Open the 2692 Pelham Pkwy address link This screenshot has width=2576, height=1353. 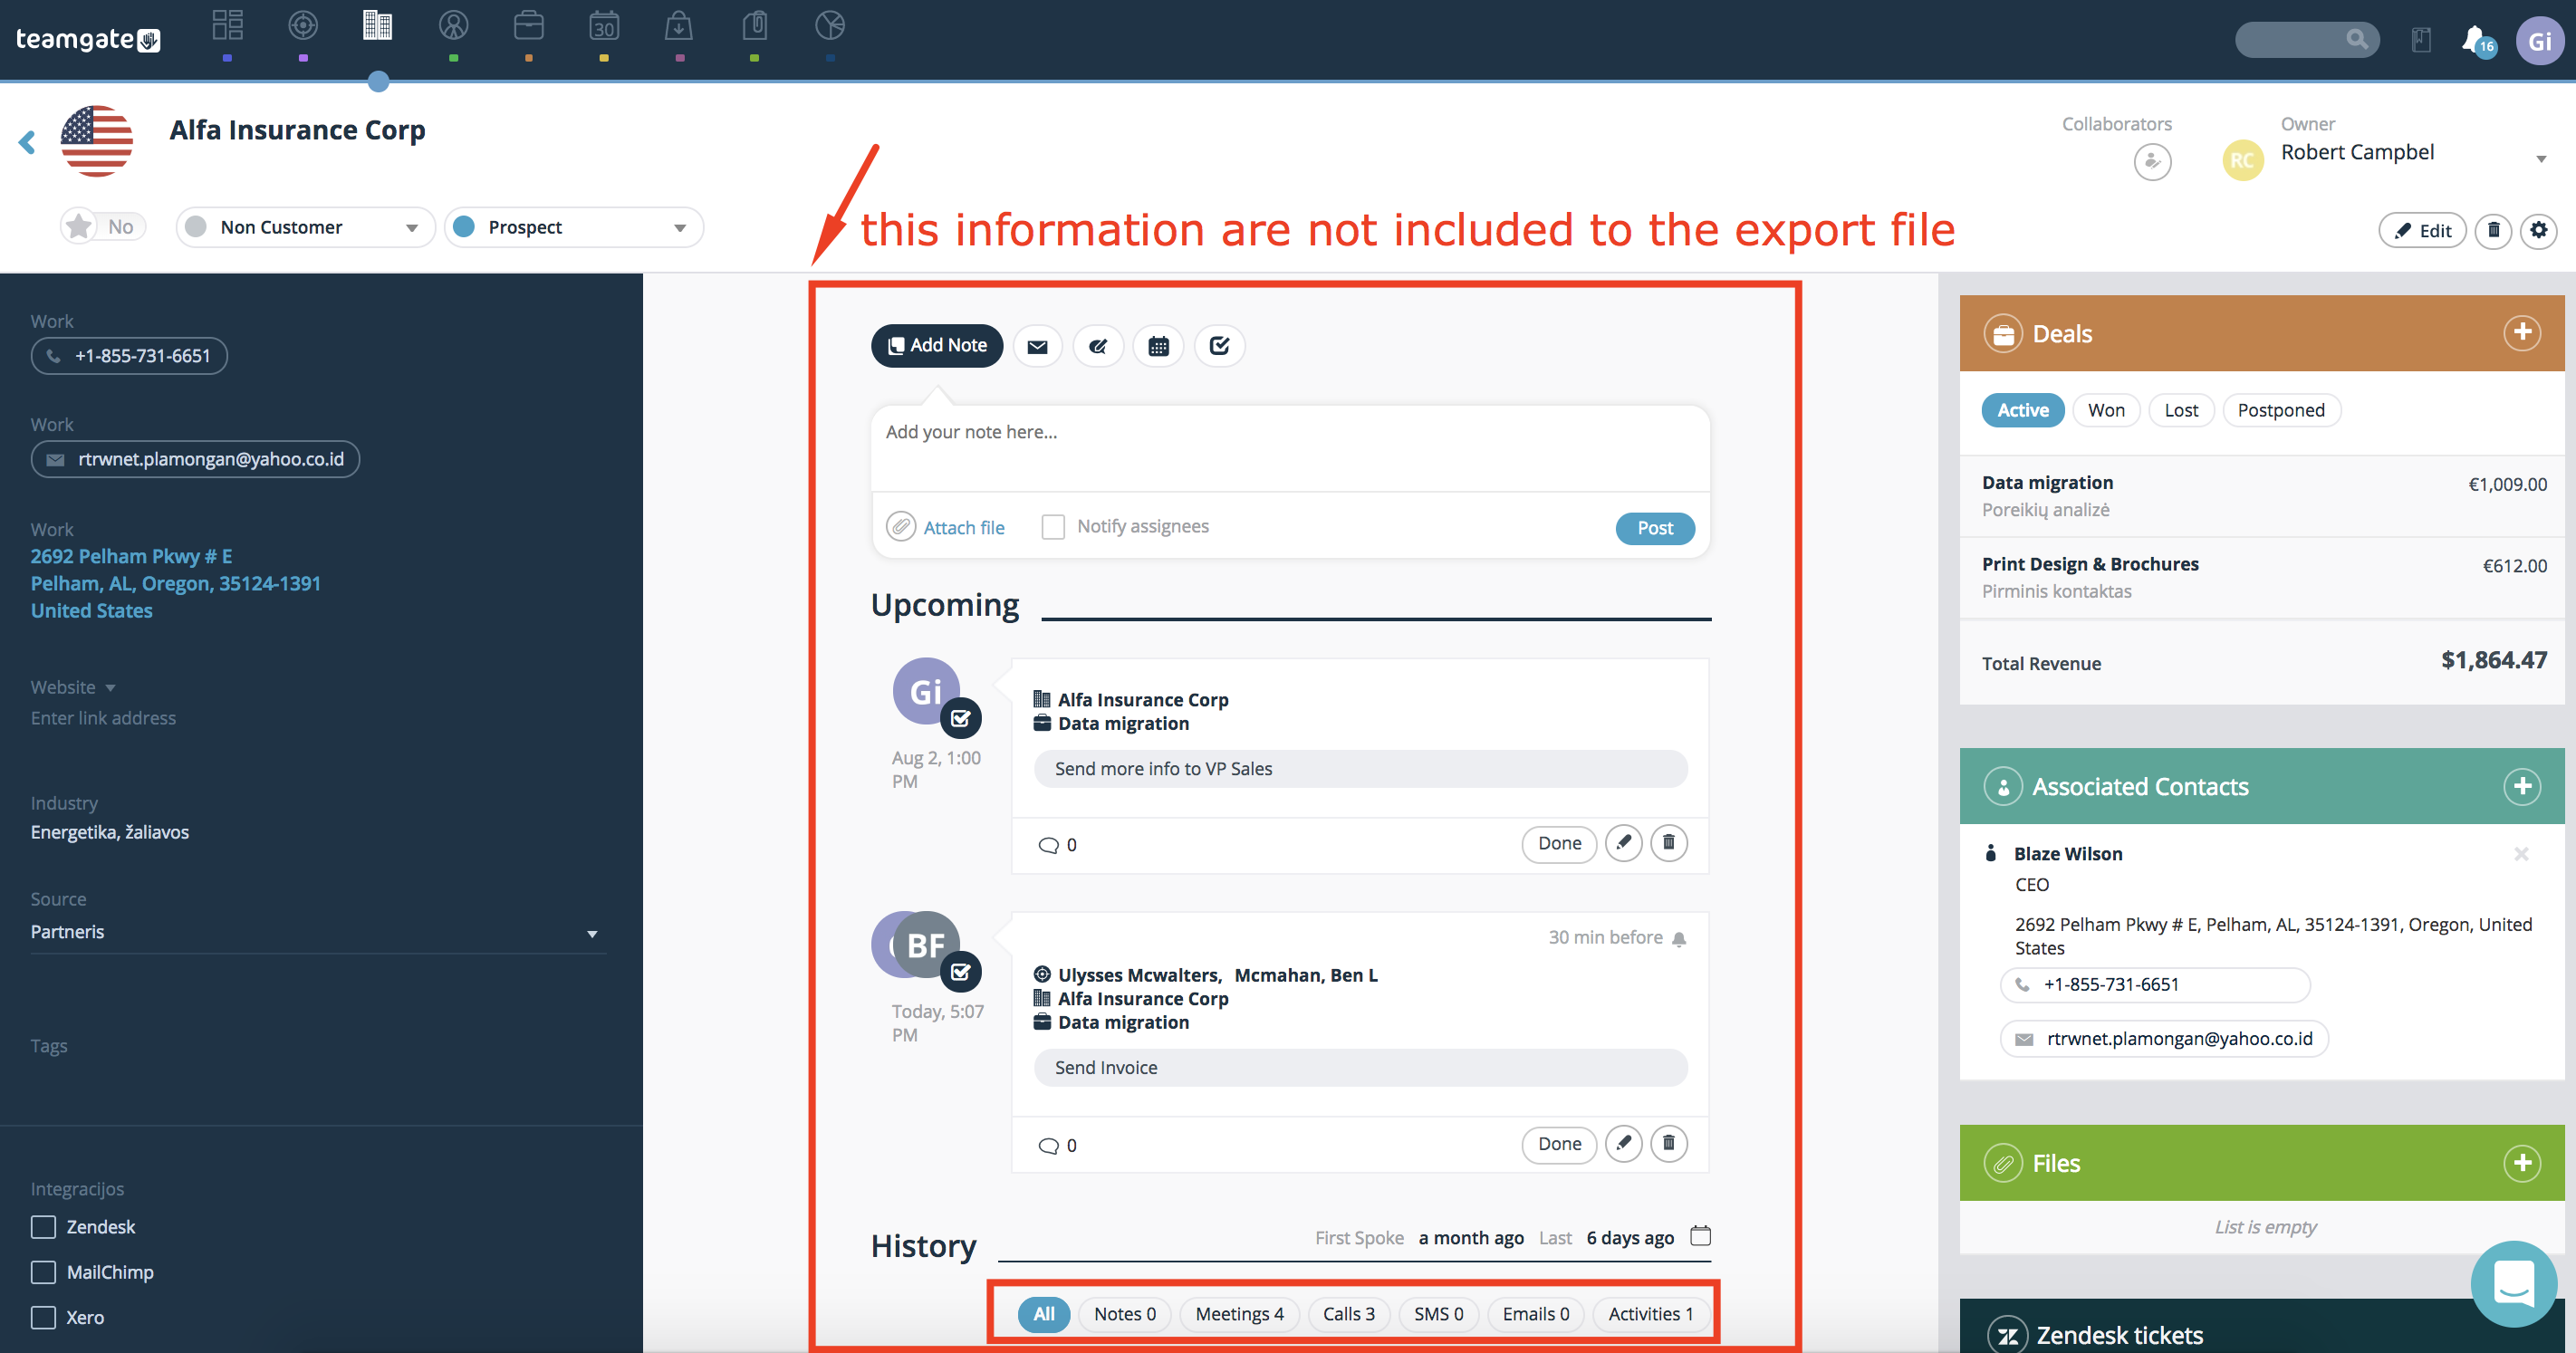click(175, 583)
